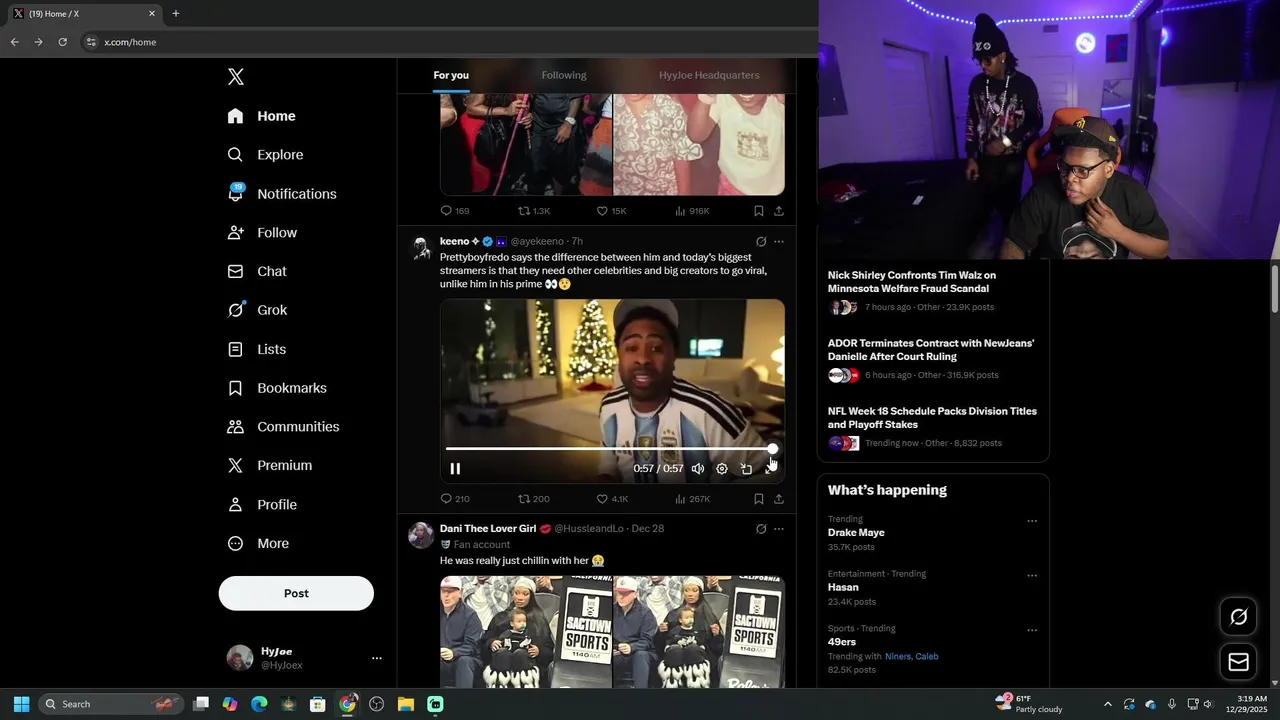The image size is (1280, 720).
Task: Open Notifications with badge count
Action: tap(282, 194)
